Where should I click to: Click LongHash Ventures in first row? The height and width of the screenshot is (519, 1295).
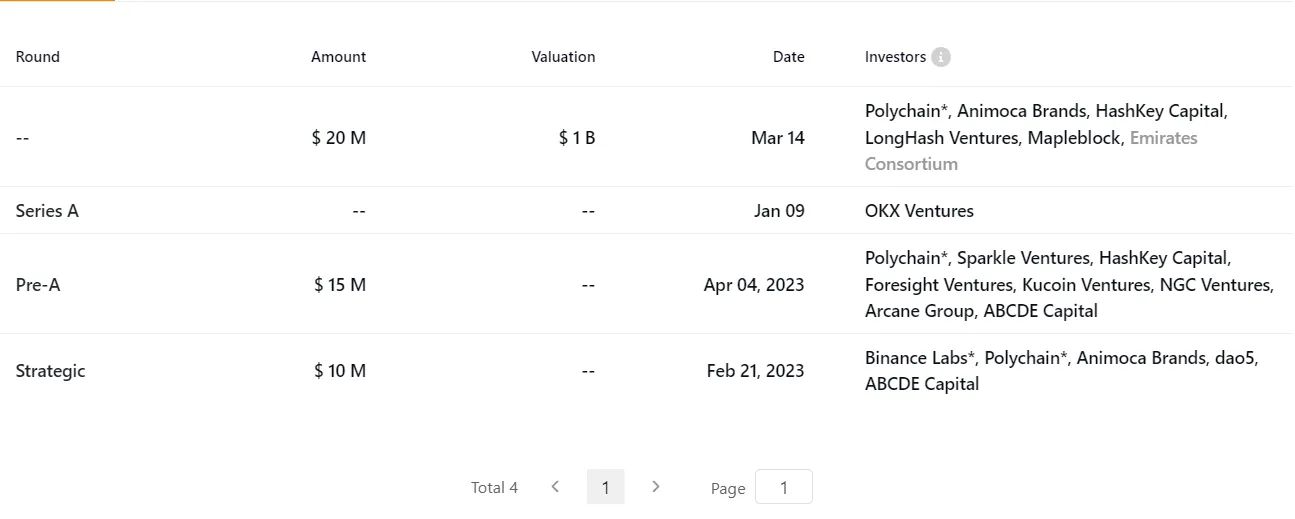[940, 138]
